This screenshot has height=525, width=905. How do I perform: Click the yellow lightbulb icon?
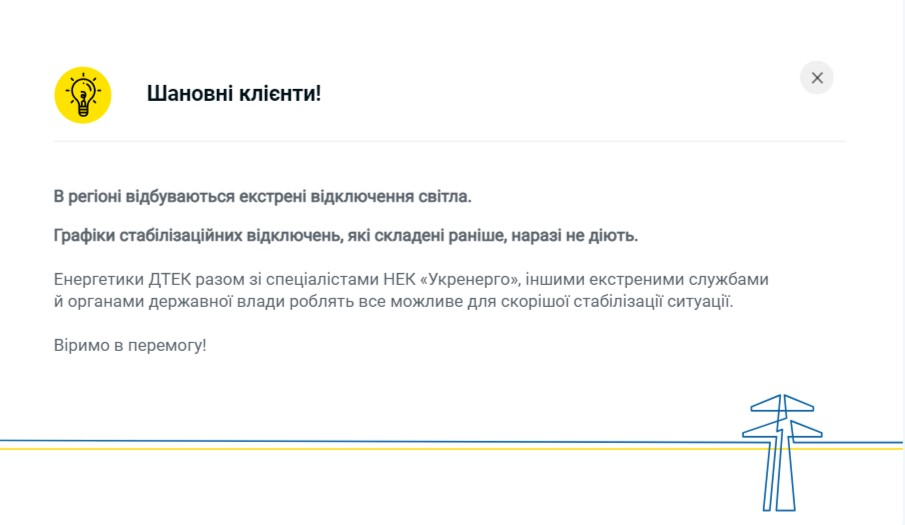pos(82,95)
